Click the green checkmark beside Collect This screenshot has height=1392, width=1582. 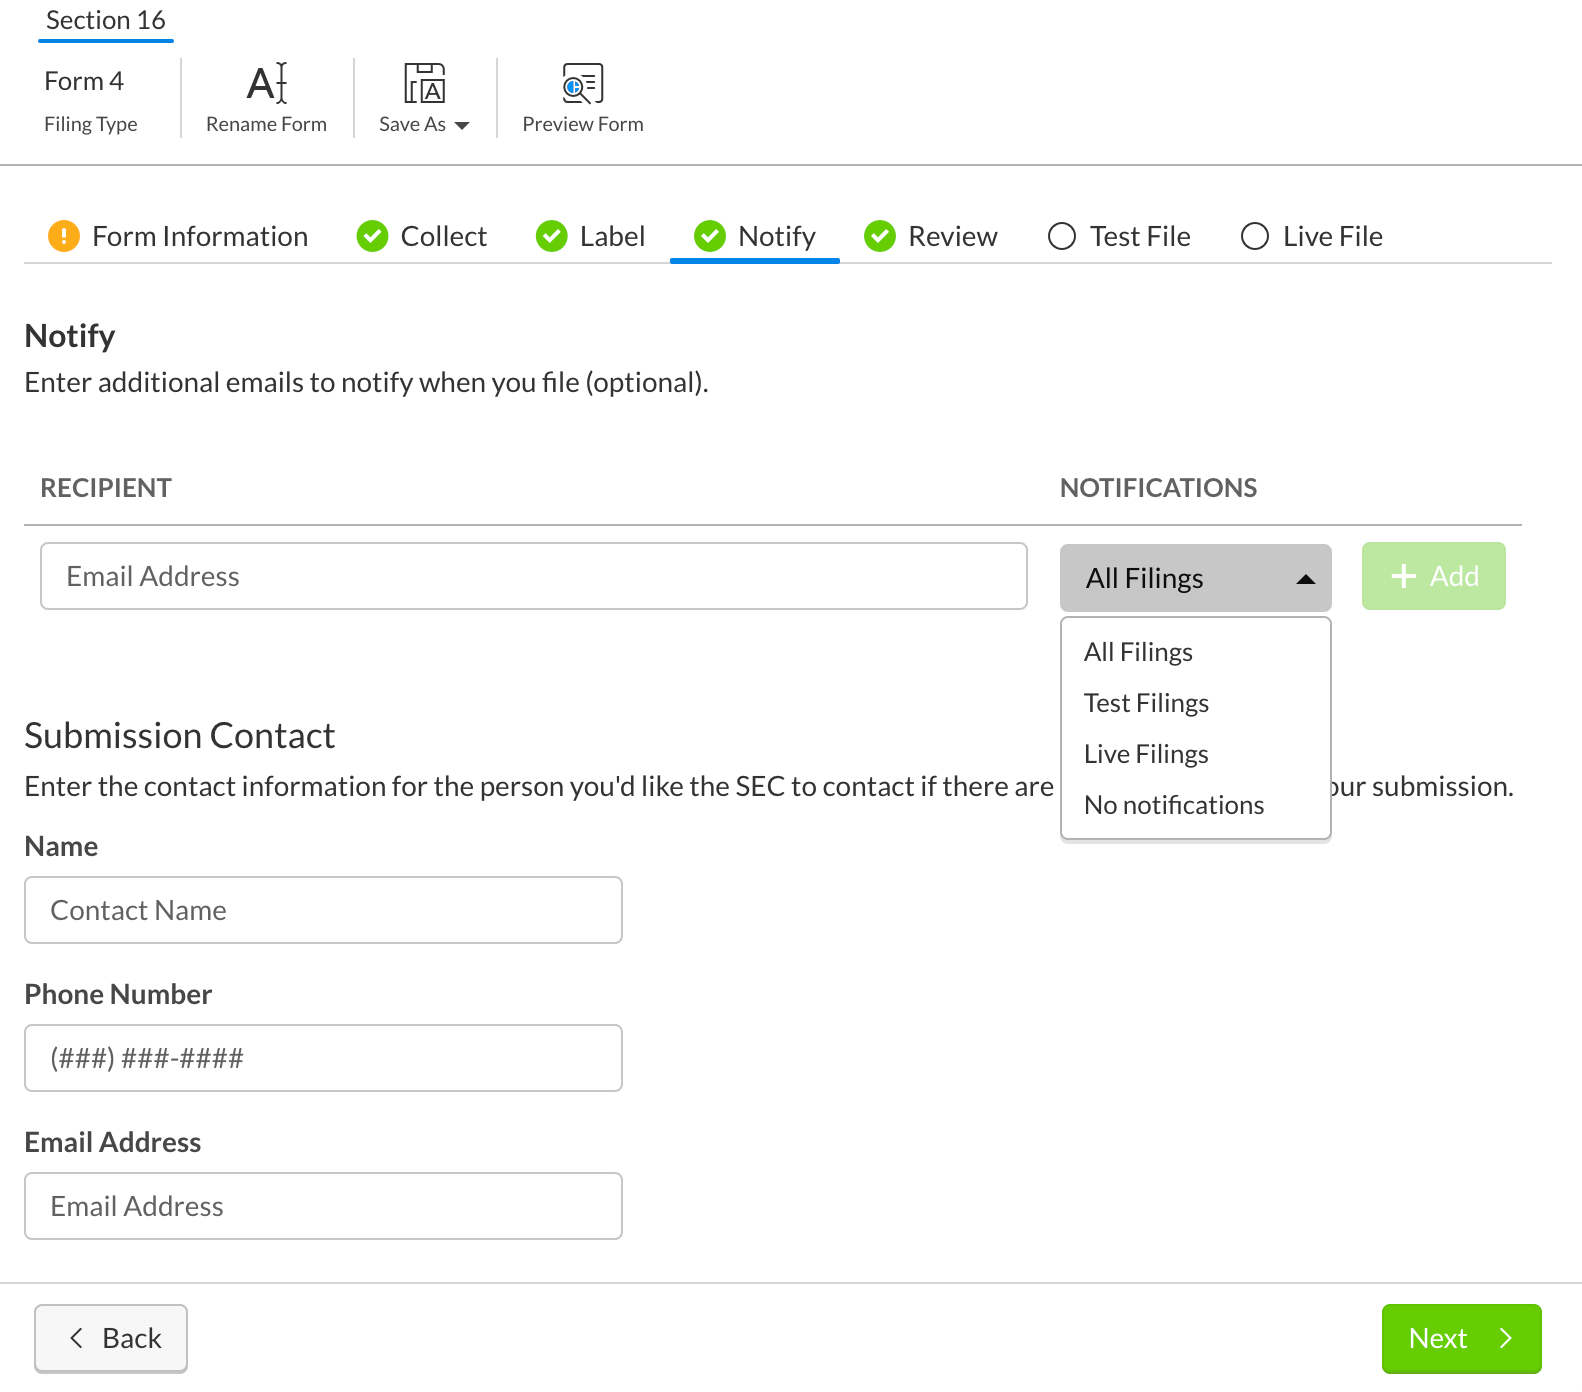pos(372,236)
